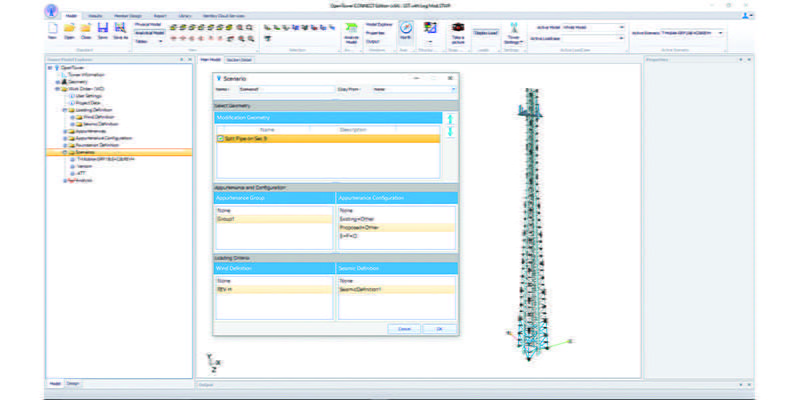This screenshot has height=400, width=800.
Task: Click the Take a picture camera icon
Action: click(457, 33)
